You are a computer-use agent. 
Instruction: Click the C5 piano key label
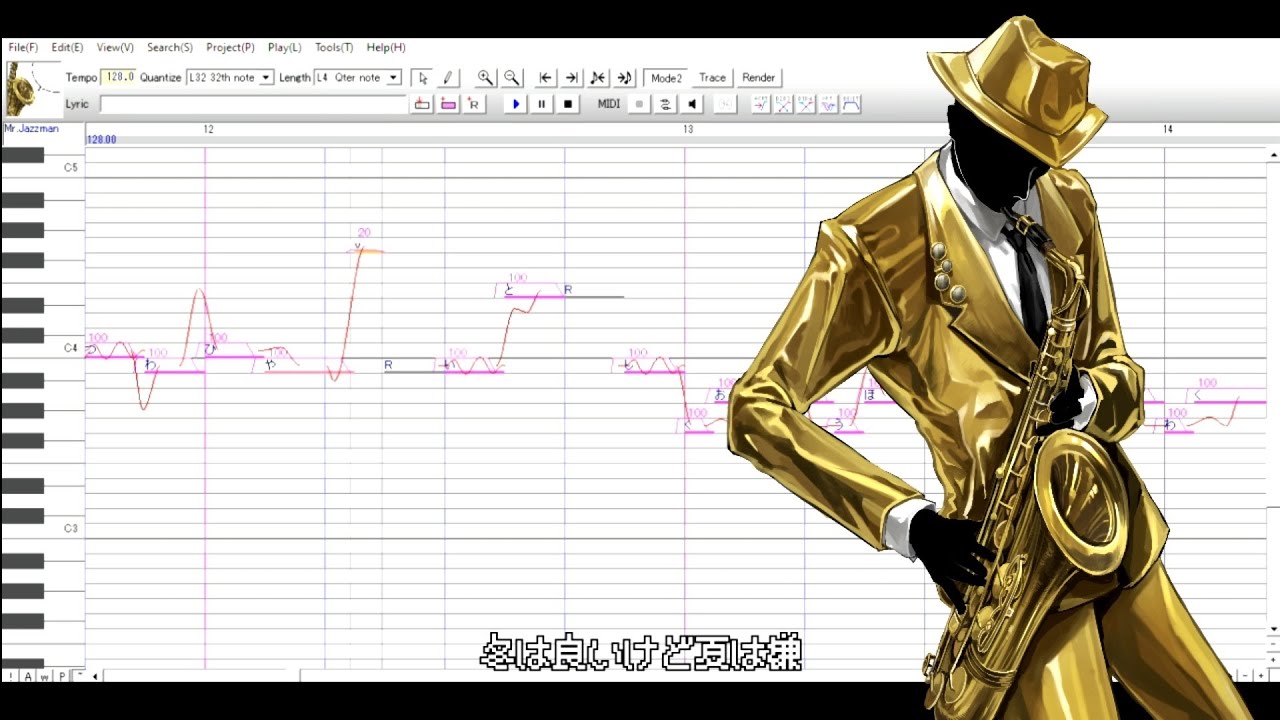coord(70,168)
